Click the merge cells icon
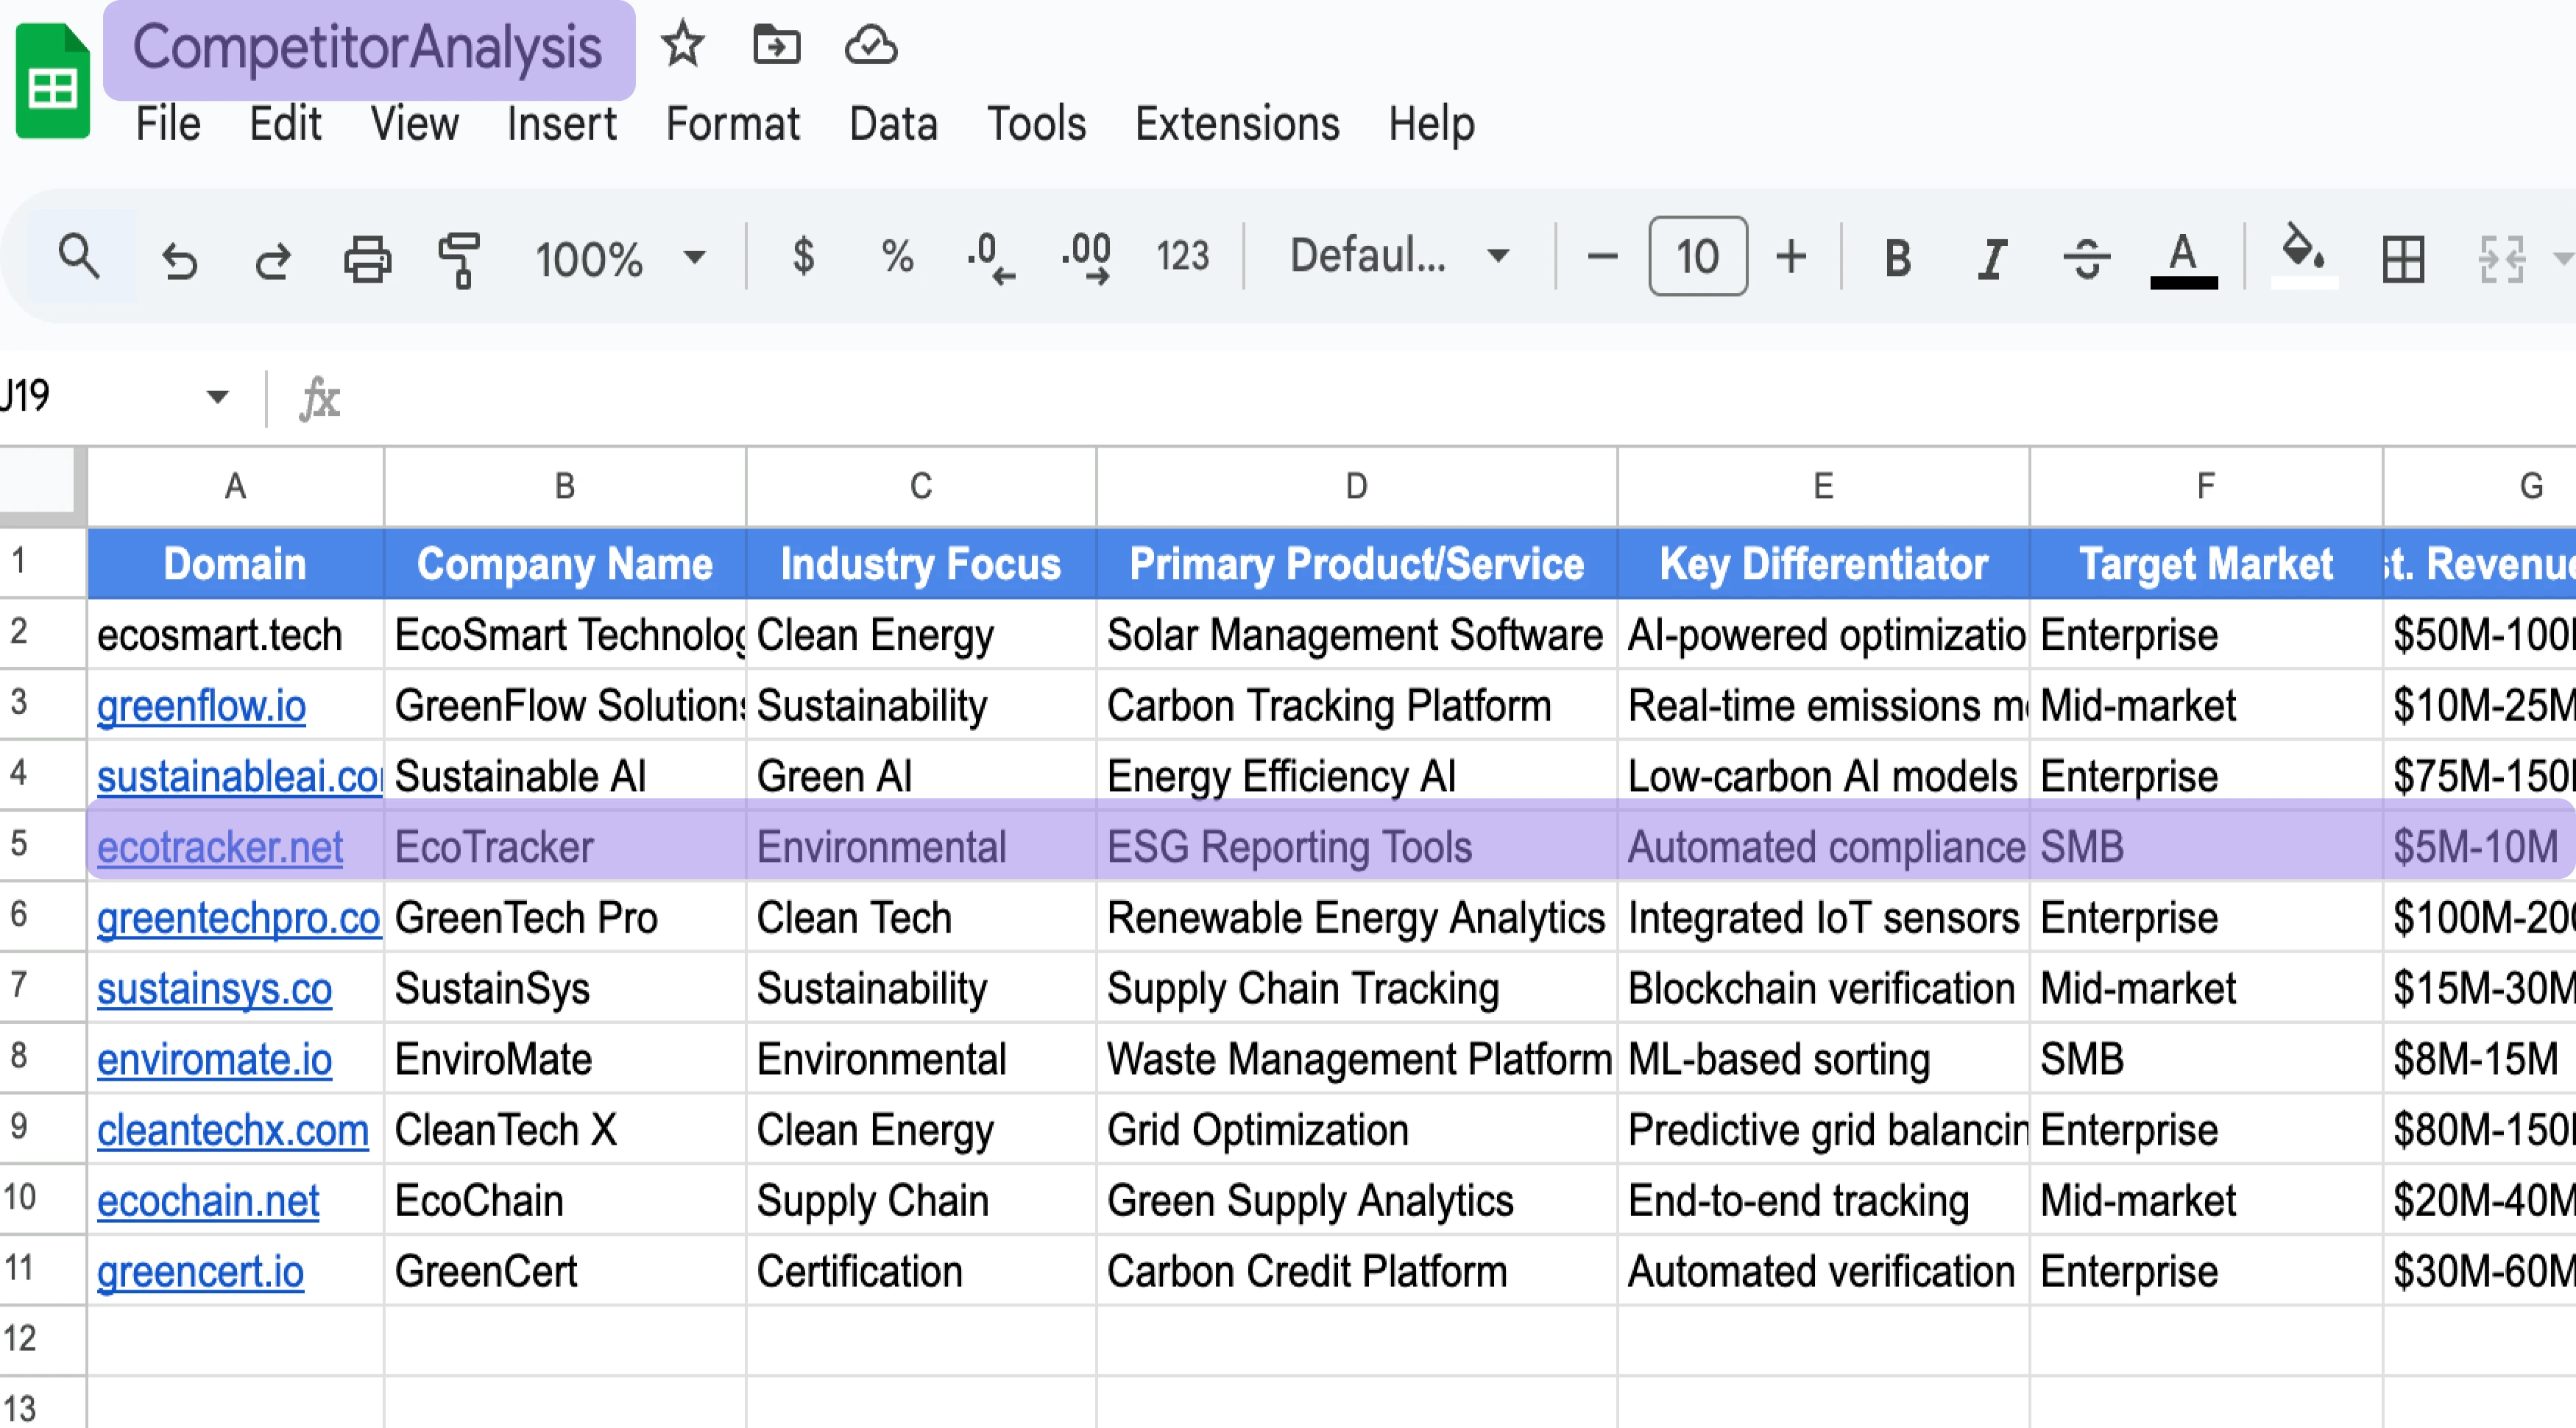Image resolution: width=2576 pixels, height=1428 pixels. tap(2502, 258)
